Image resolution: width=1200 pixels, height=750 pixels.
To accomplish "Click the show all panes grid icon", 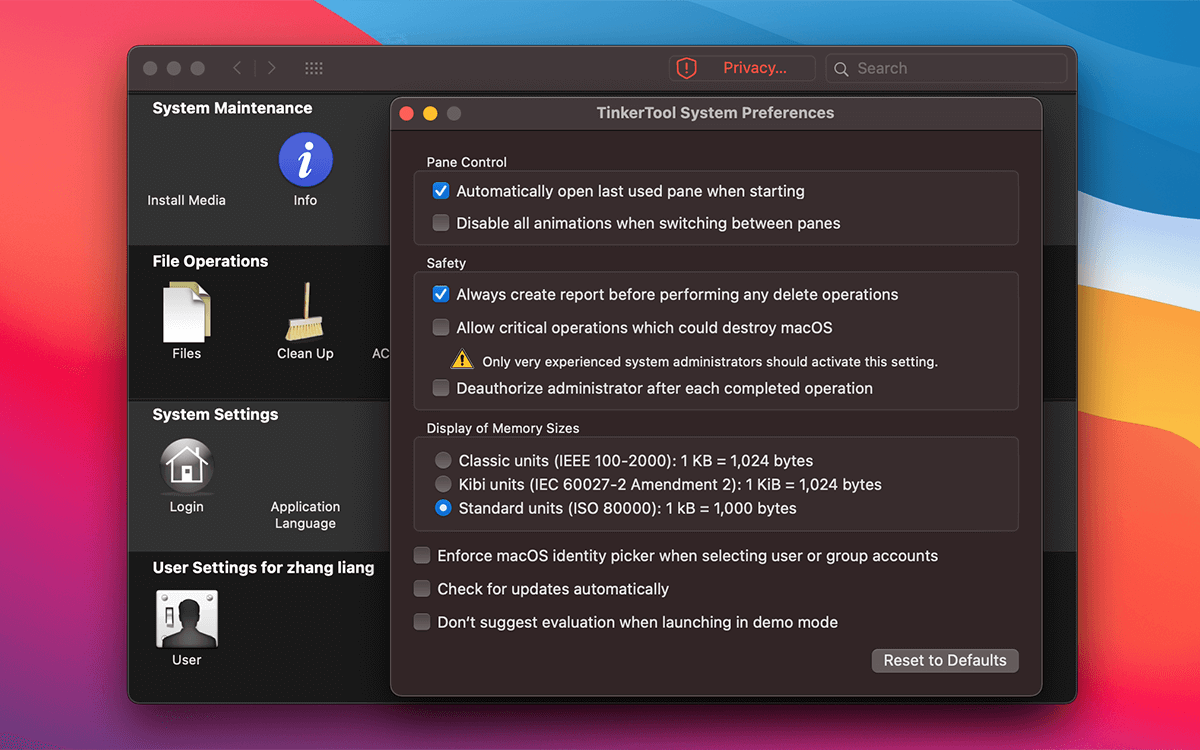I will (313, 68).
